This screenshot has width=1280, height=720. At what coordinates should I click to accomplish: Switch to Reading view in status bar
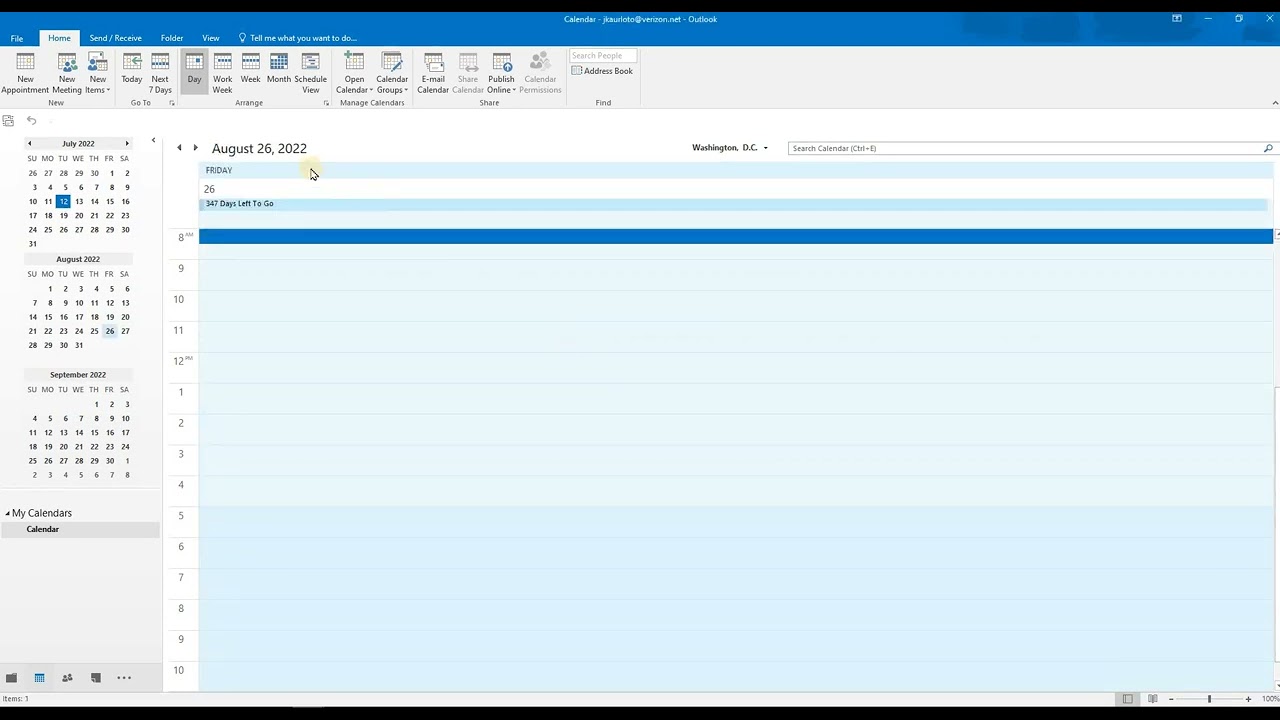pos(1152,699)
